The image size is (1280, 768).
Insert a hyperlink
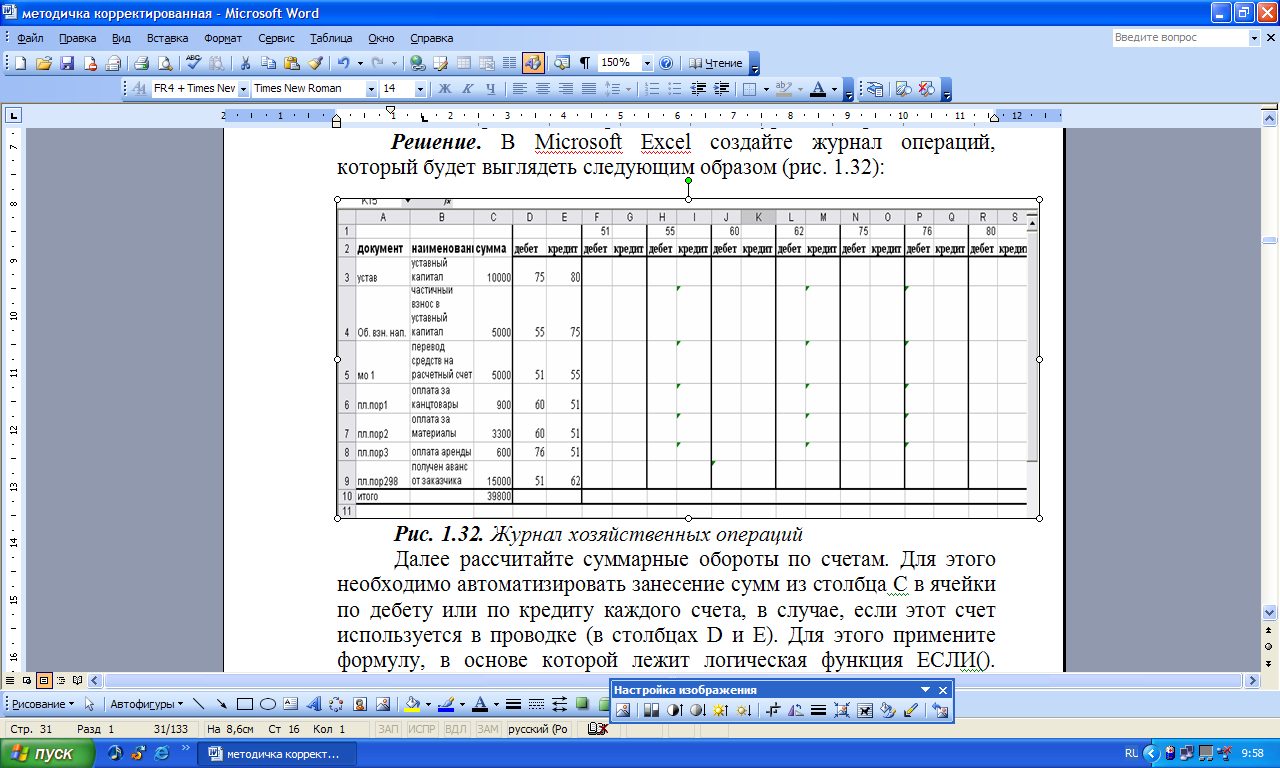pyautogui.click(x=417, y=63)
